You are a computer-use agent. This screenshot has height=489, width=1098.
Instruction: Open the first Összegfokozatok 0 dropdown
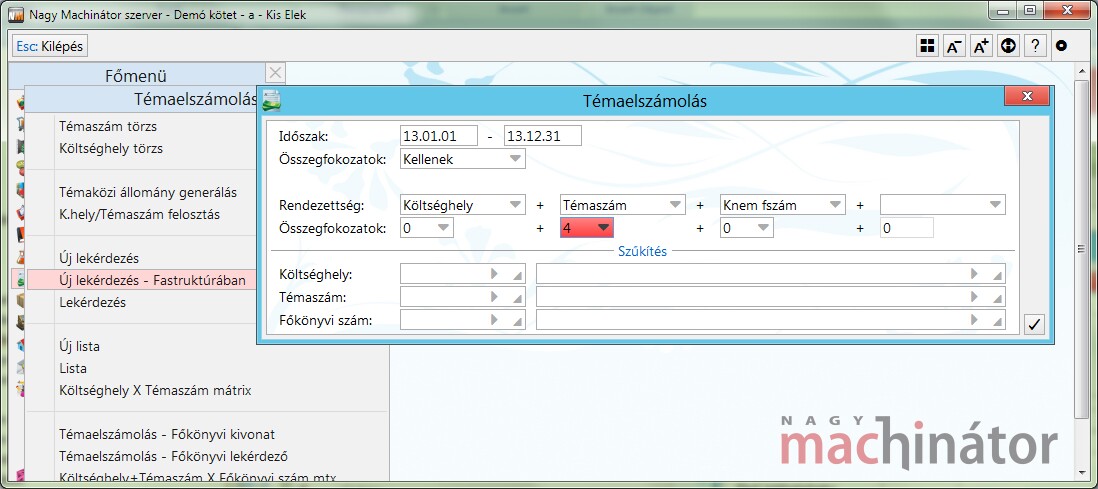click(427, 228)
